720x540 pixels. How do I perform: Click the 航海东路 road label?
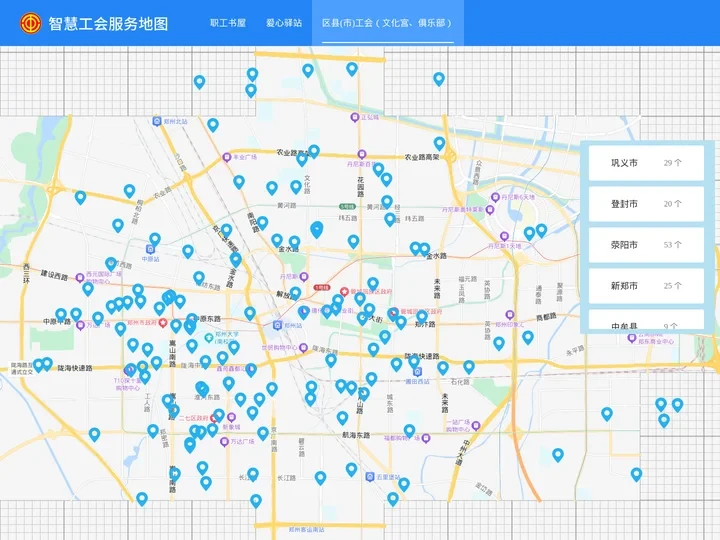click(356, 435)
